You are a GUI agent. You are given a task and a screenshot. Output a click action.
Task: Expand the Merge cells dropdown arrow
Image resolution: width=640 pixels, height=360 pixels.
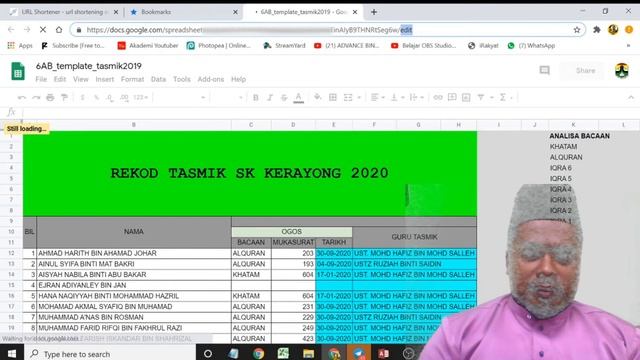pos(359,98)
